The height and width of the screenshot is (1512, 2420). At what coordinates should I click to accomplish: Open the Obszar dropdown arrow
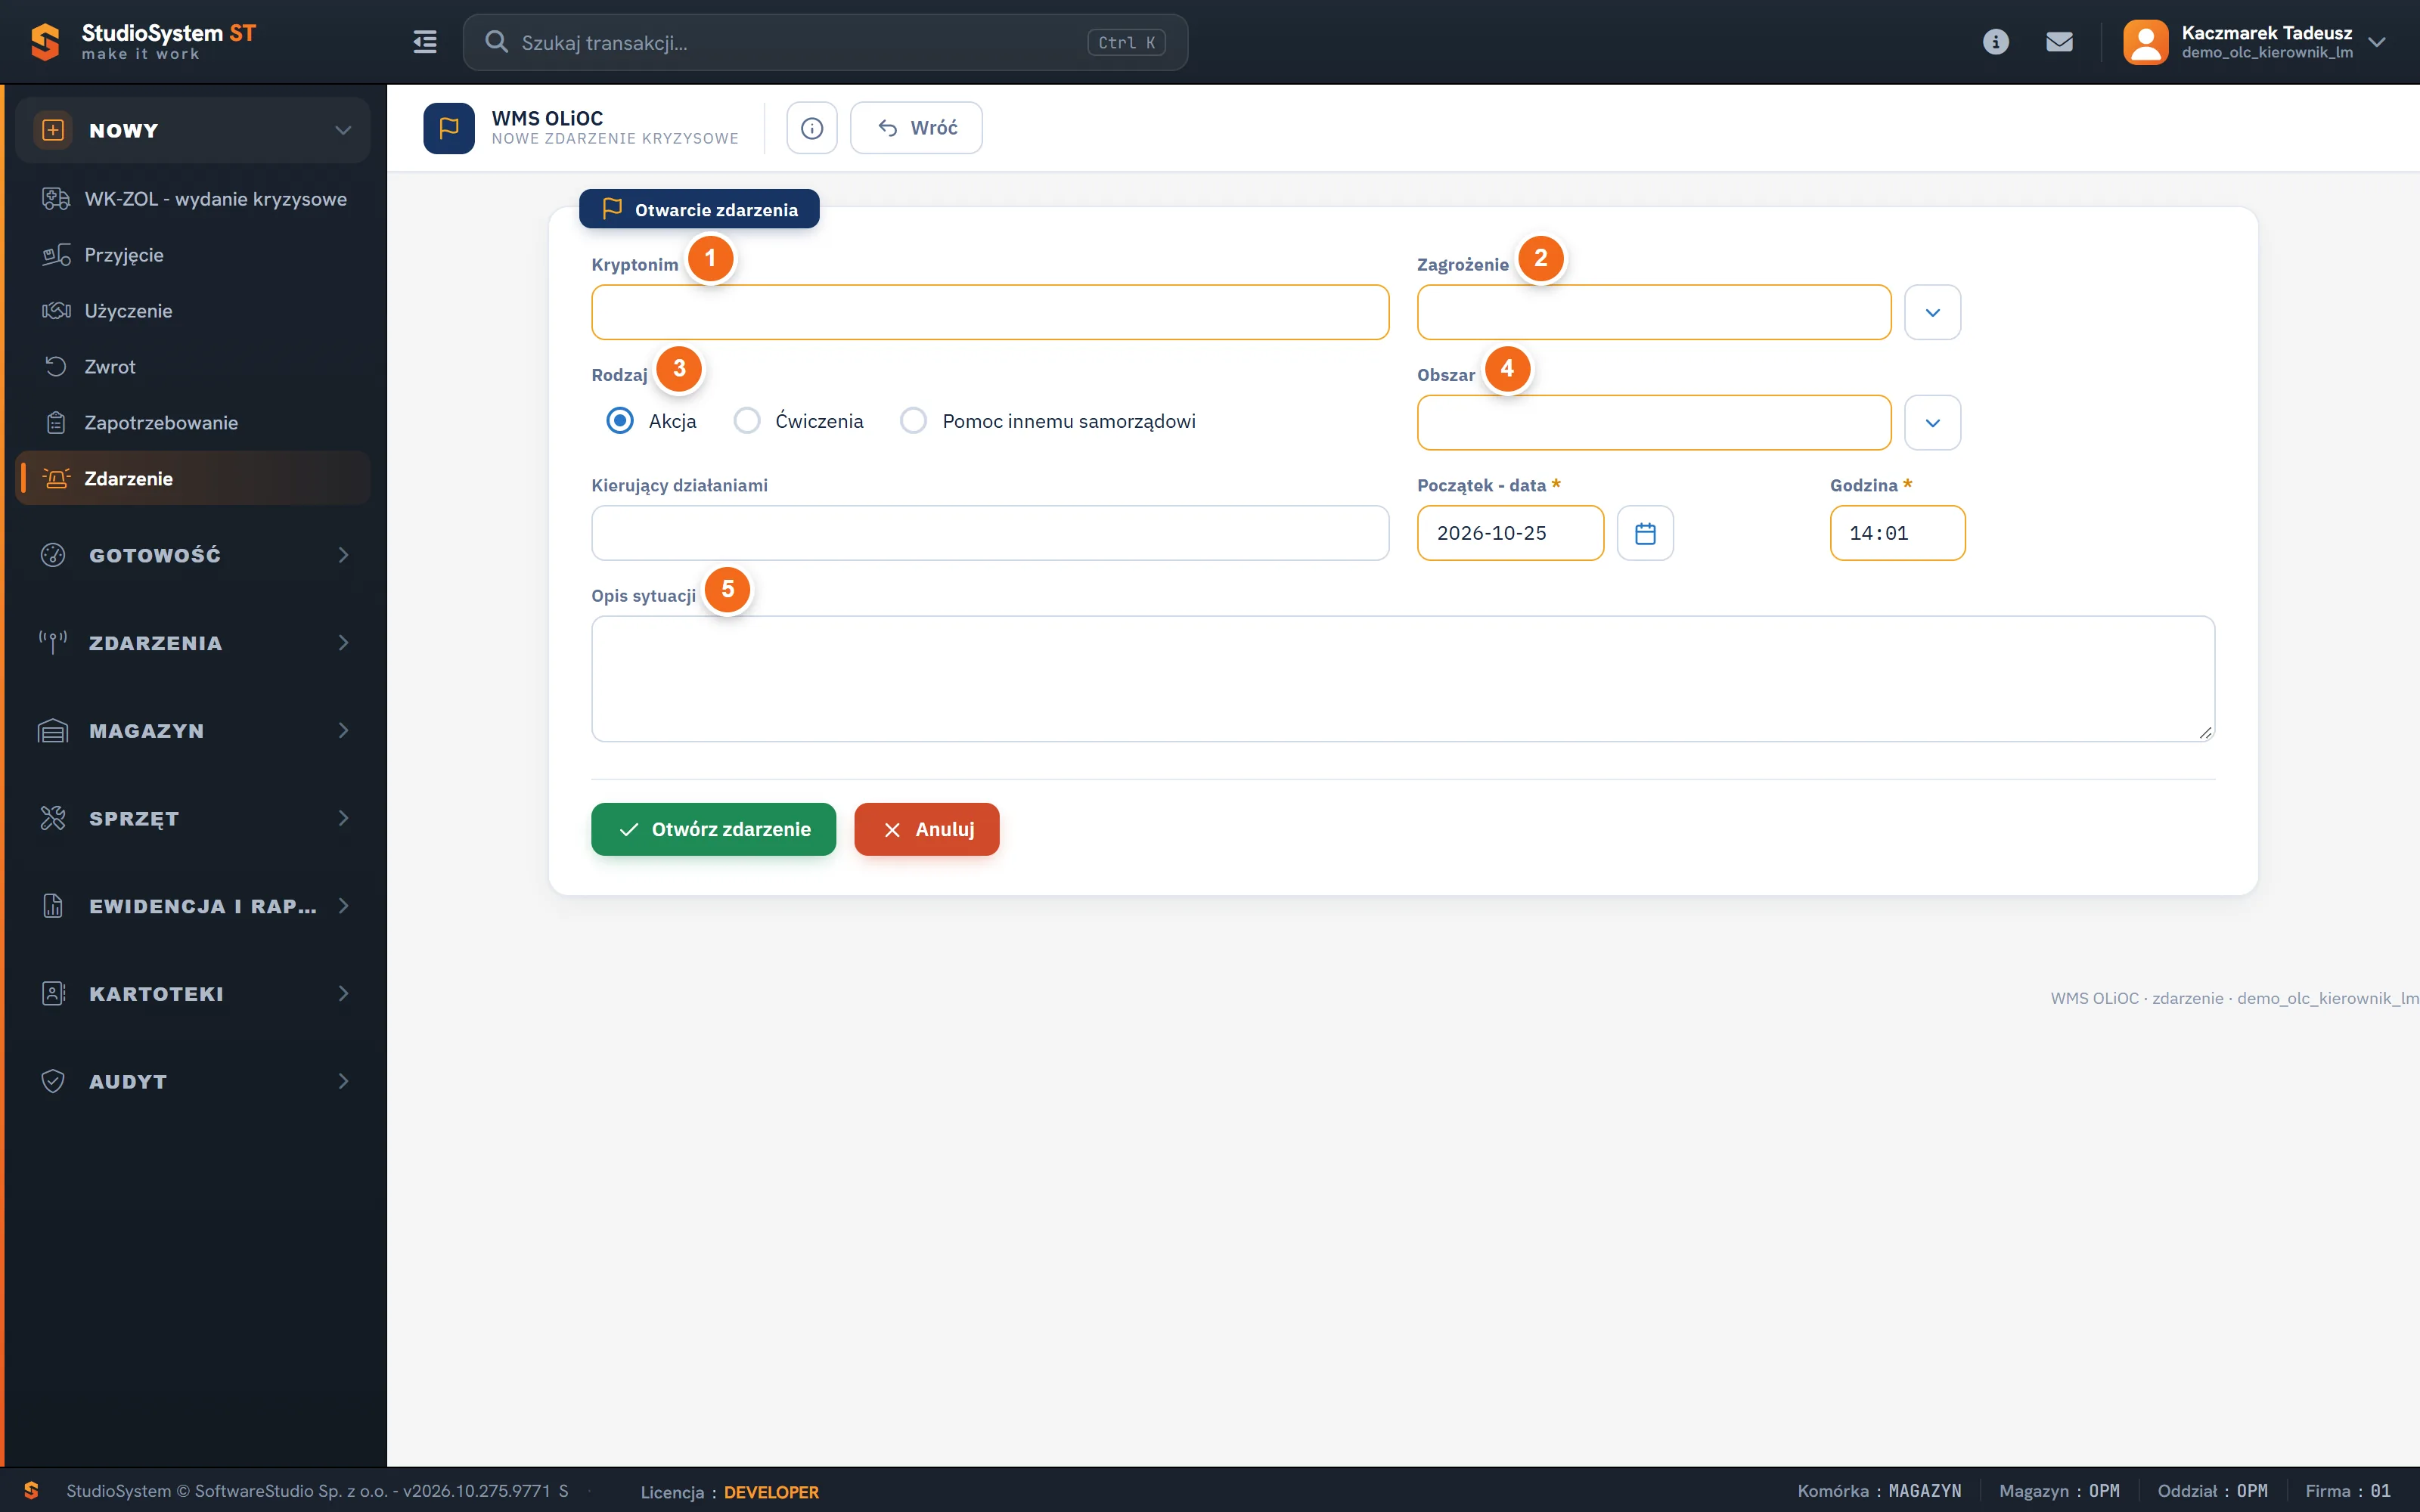coord(1932,423)
